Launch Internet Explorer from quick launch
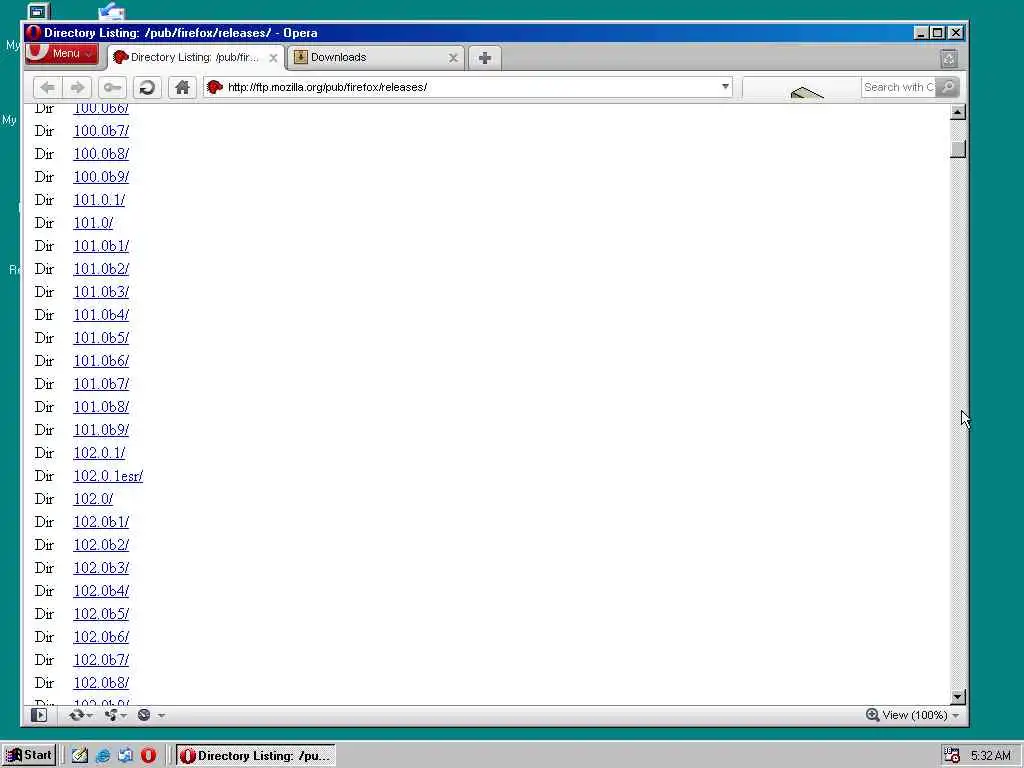Image resolution: width=1024 pixels, height=768 pixels. pyautogui.click(x=103, y=756)
